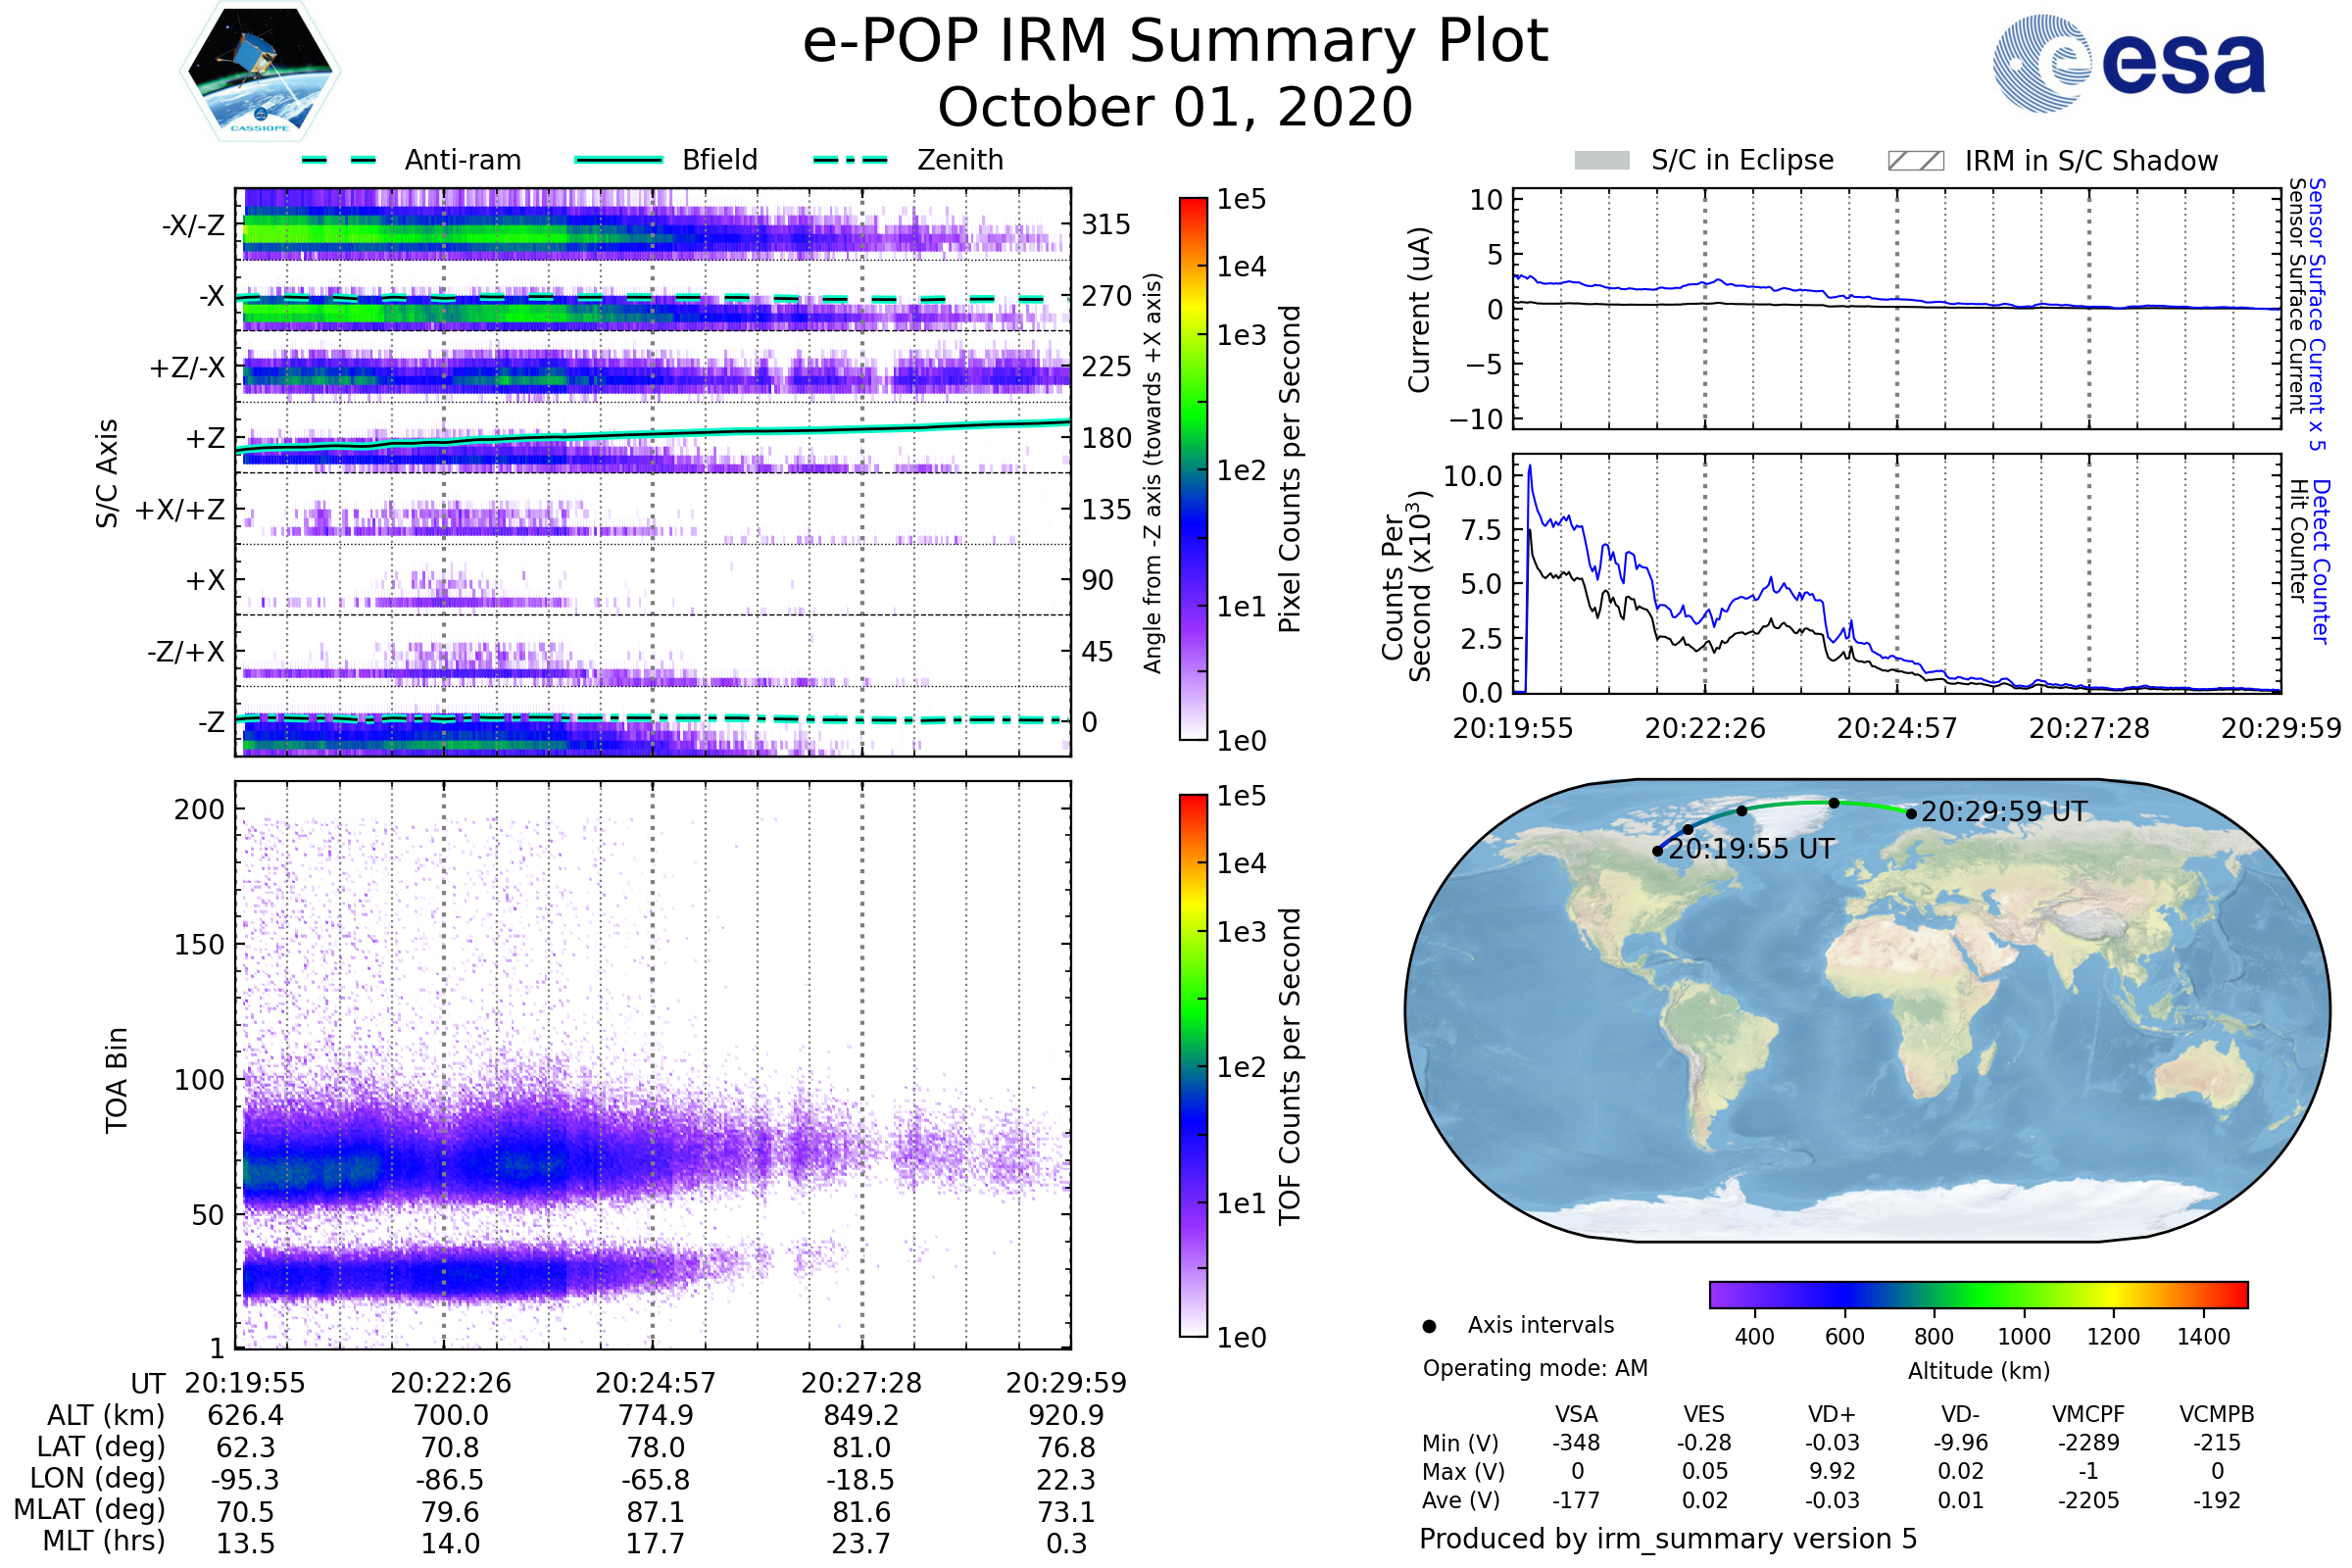Click the Anti-ram dashed line legend marker
2352x1568 pixels.
point(339,160)
